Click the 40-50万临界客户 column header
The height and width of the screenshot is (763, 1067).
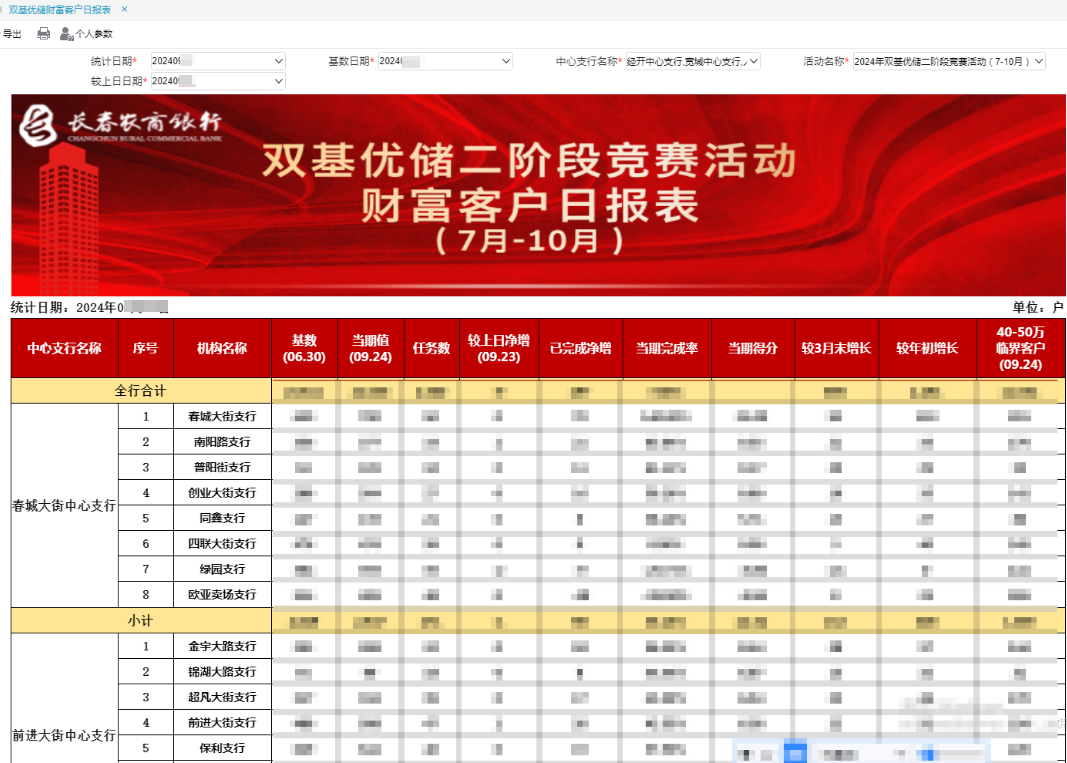tap(1021, 348)
